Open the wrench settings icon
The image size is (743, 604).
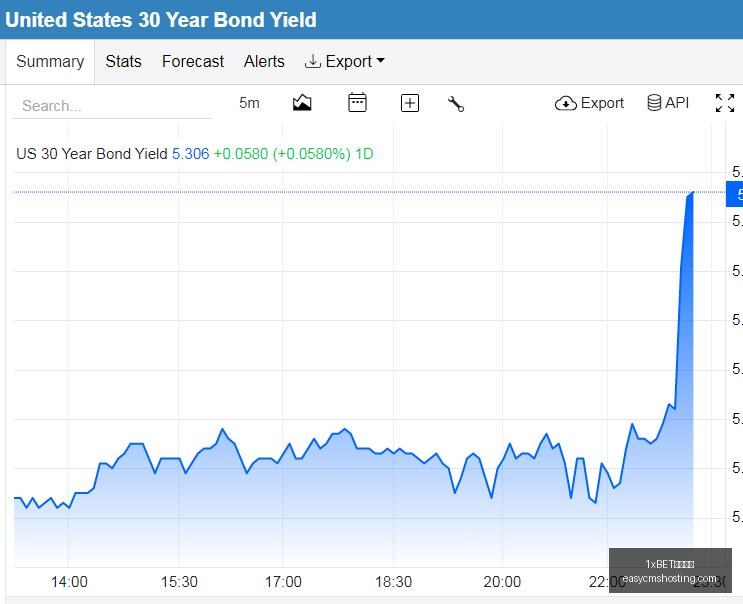[456, 103]
